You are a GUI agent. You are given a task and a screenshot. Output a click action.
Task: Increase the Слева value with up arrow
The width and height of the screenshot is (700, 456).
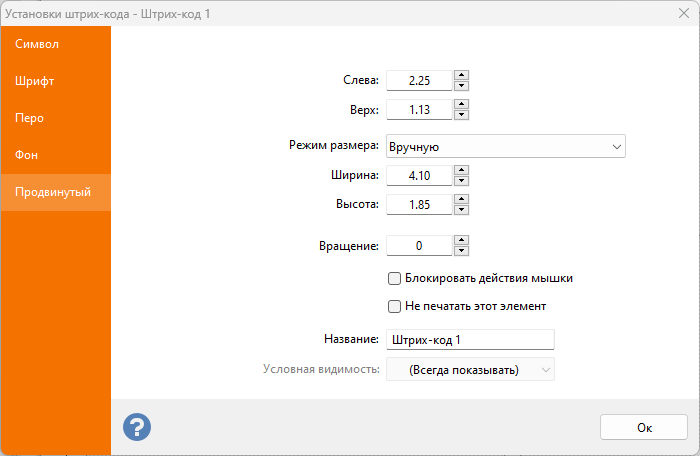pyautogui.click(x=461, y=75)
